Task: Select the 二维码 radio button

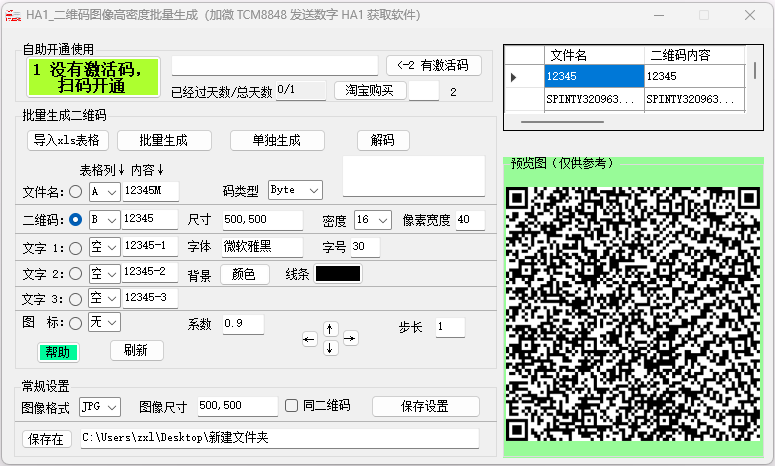Action: point(75,219)
